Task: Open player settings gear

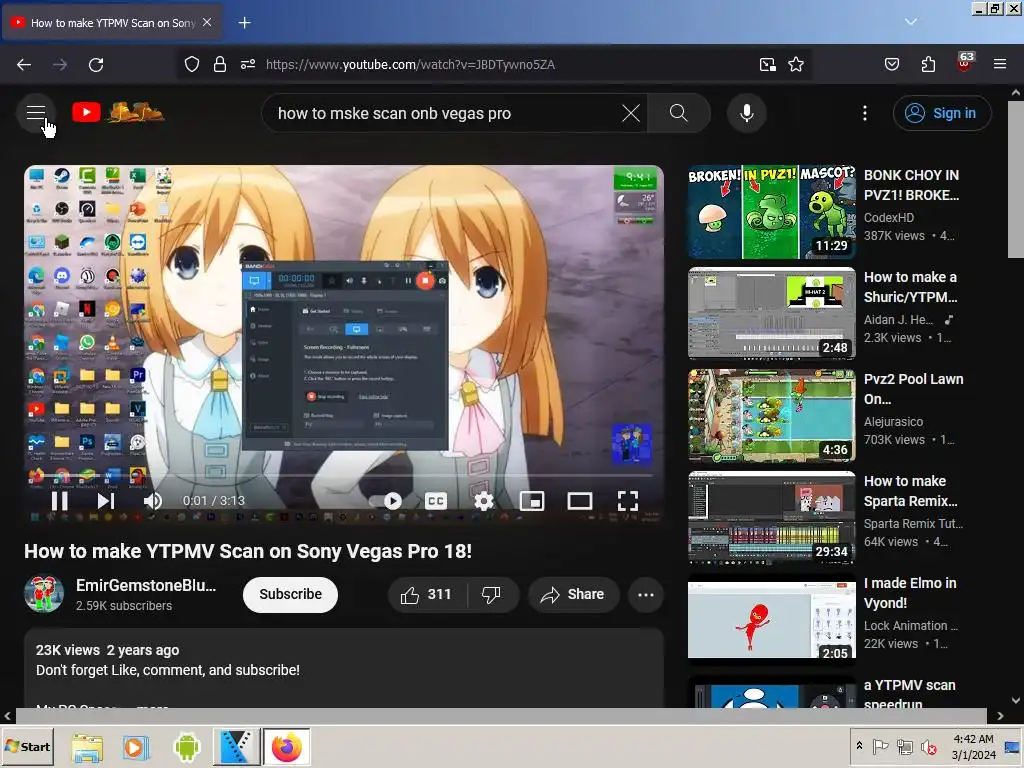Action: coord(484,501)
